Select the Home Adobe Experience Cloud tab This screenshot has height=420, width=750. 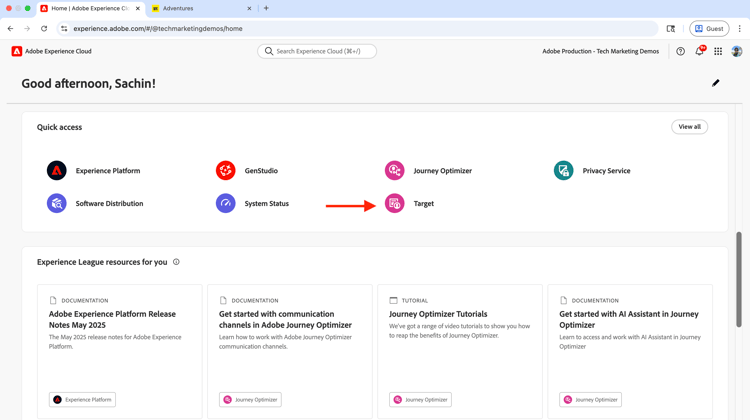[x=90, y=9]
